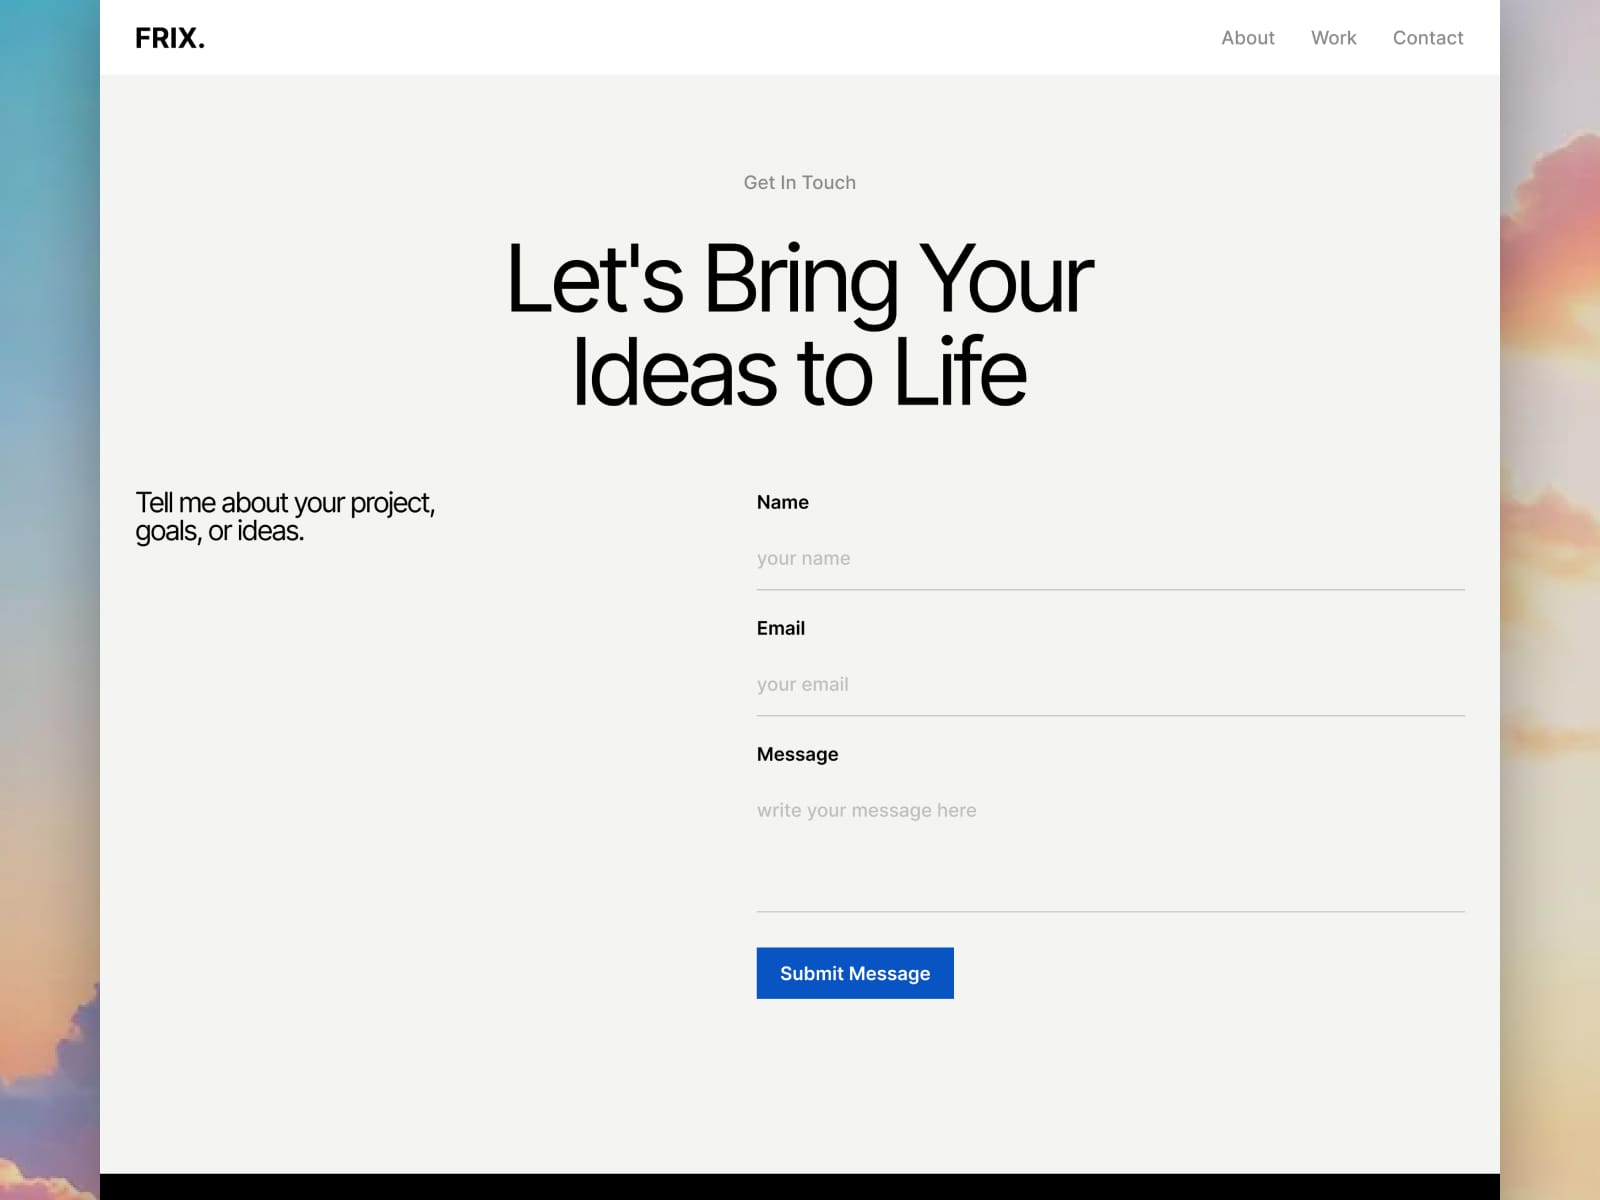Click the blue Submit Message button
Viewport: 1600px width, 1200px height.
pyautogui.click(x=855, y=973)
